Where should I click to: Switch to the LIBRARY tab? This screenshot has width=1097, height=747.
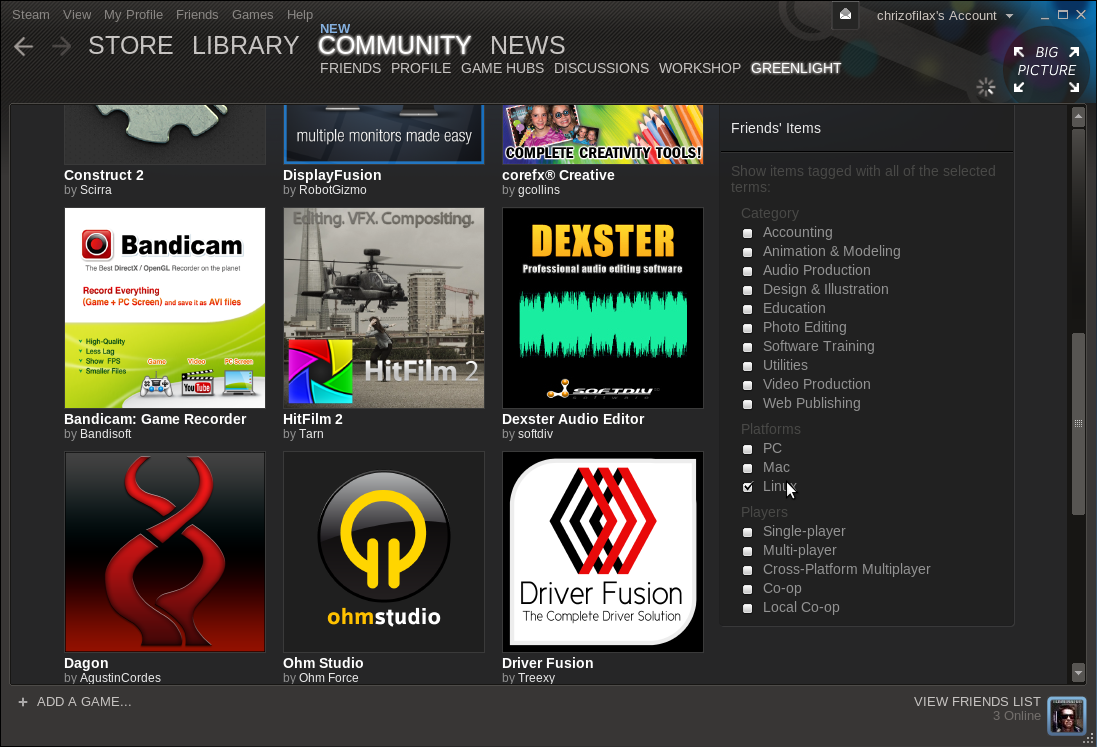[x=245, y=45]
